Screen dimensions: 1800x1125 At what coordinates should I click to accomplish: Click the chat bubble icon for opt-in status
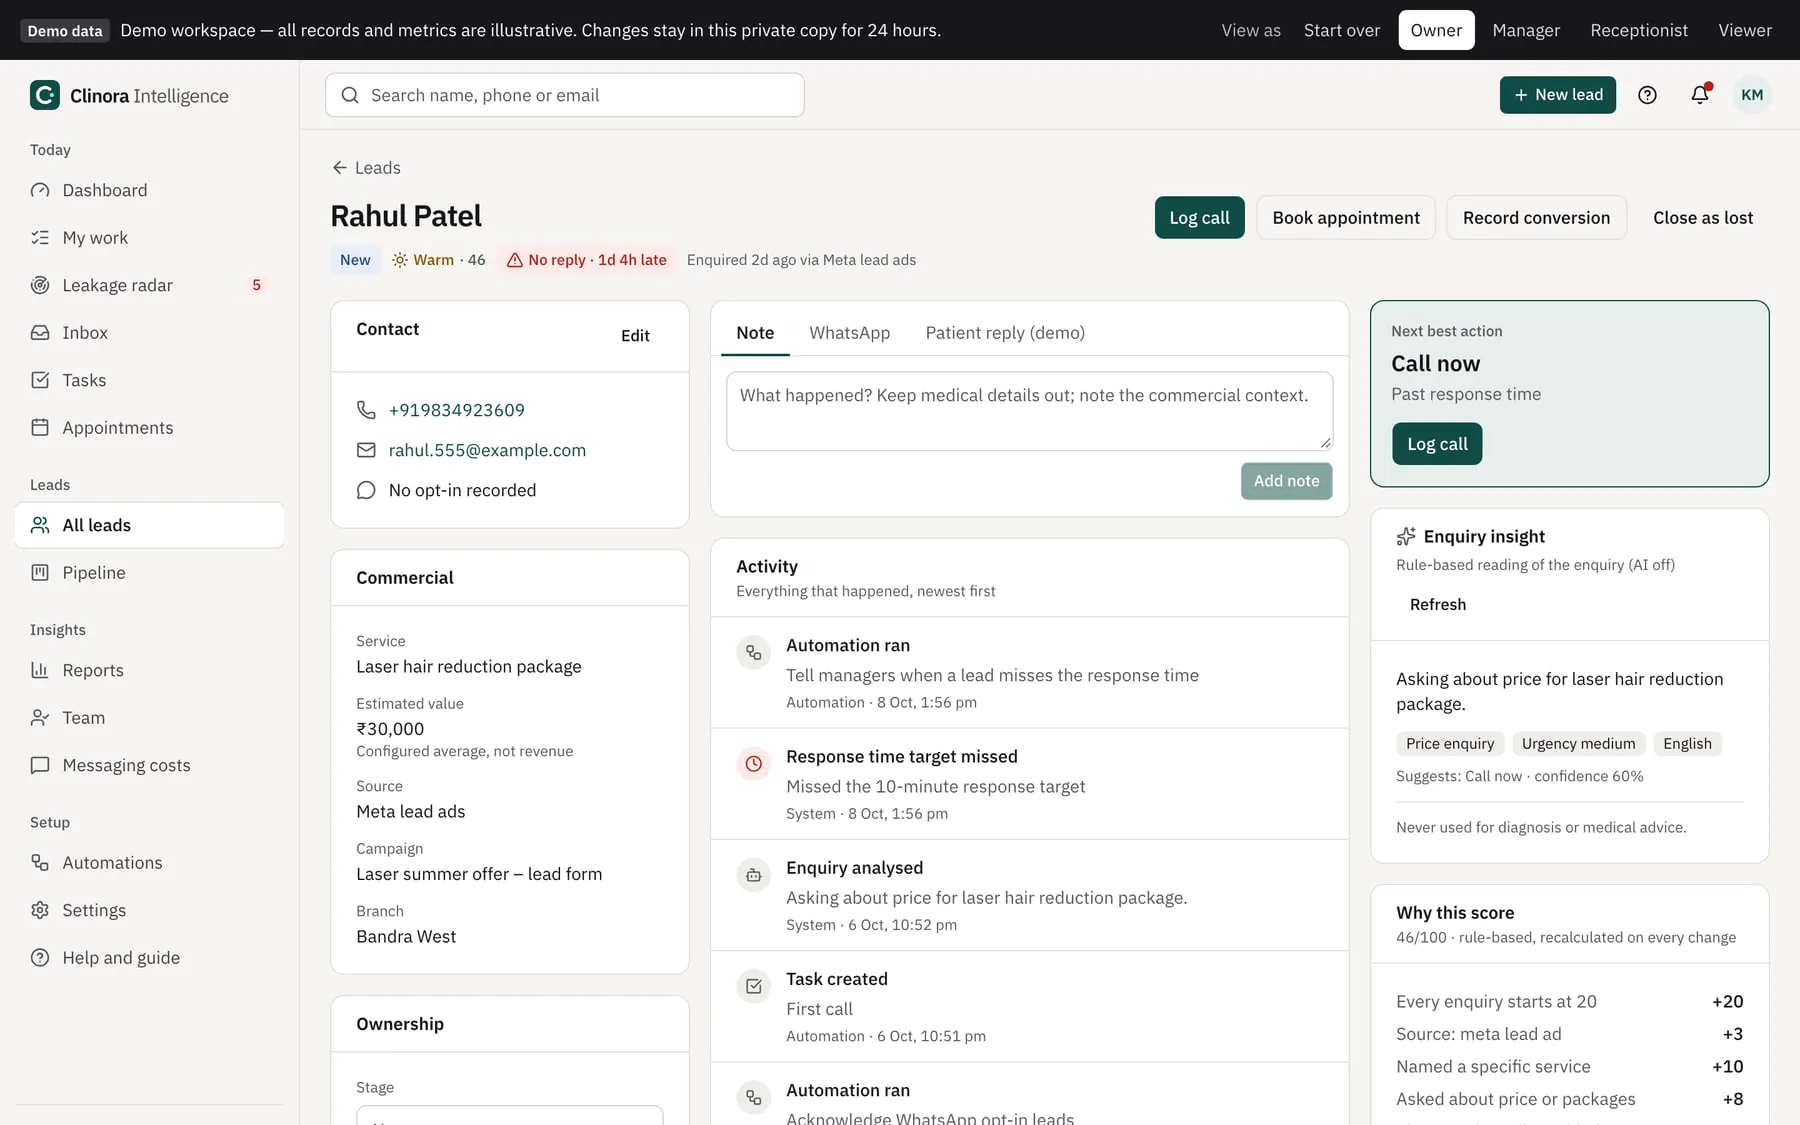pos(366,490)
